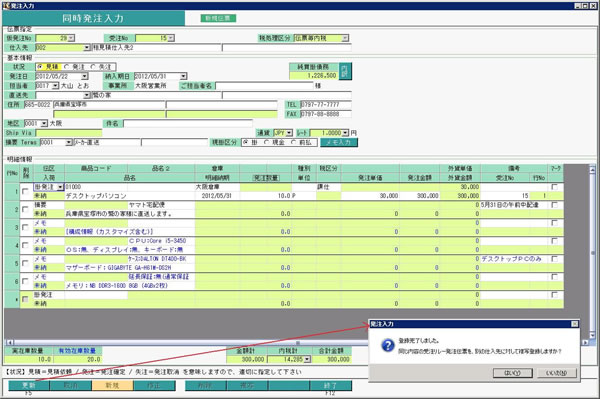Select the 掛 radio button
This screenshot has height=399, width=600.
[x=245, y=142]
